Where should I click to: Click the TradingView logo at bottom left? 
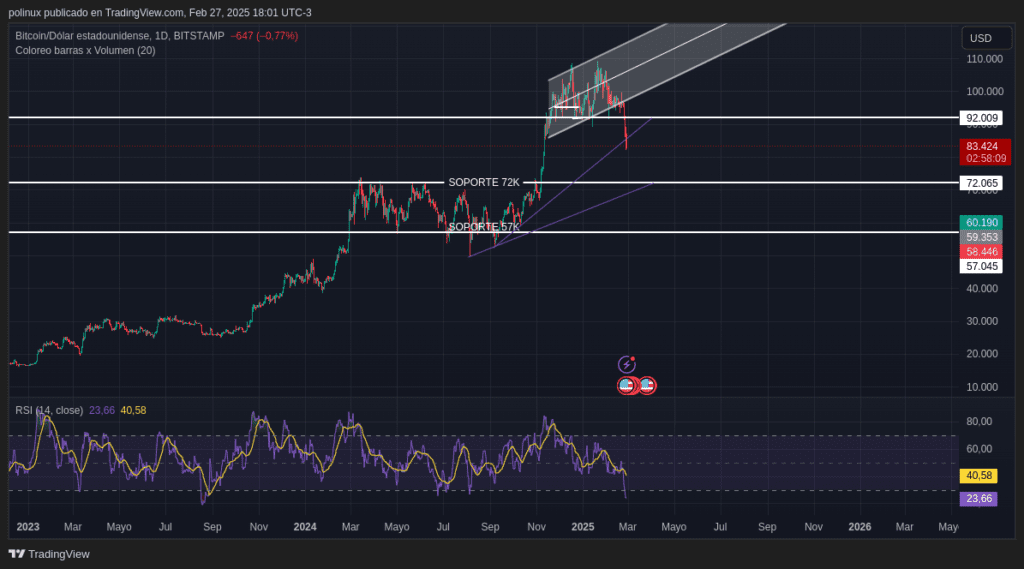pyautogui.click(x=49, y=554)
